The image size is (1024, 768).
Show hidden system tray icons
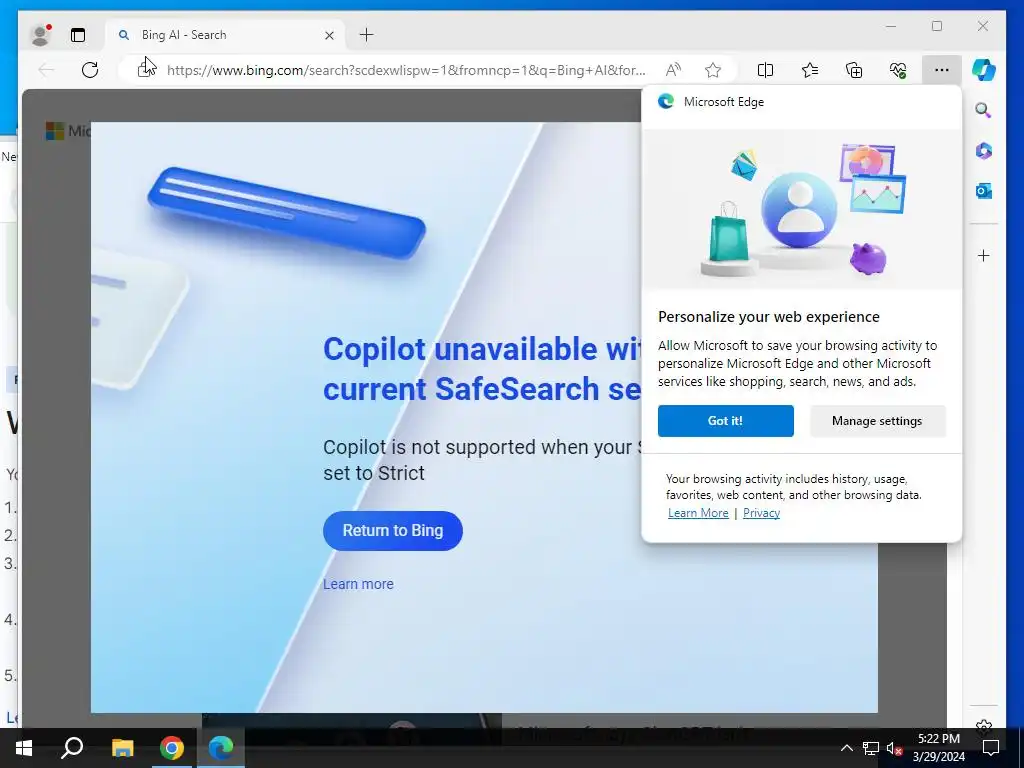(846, 748)
